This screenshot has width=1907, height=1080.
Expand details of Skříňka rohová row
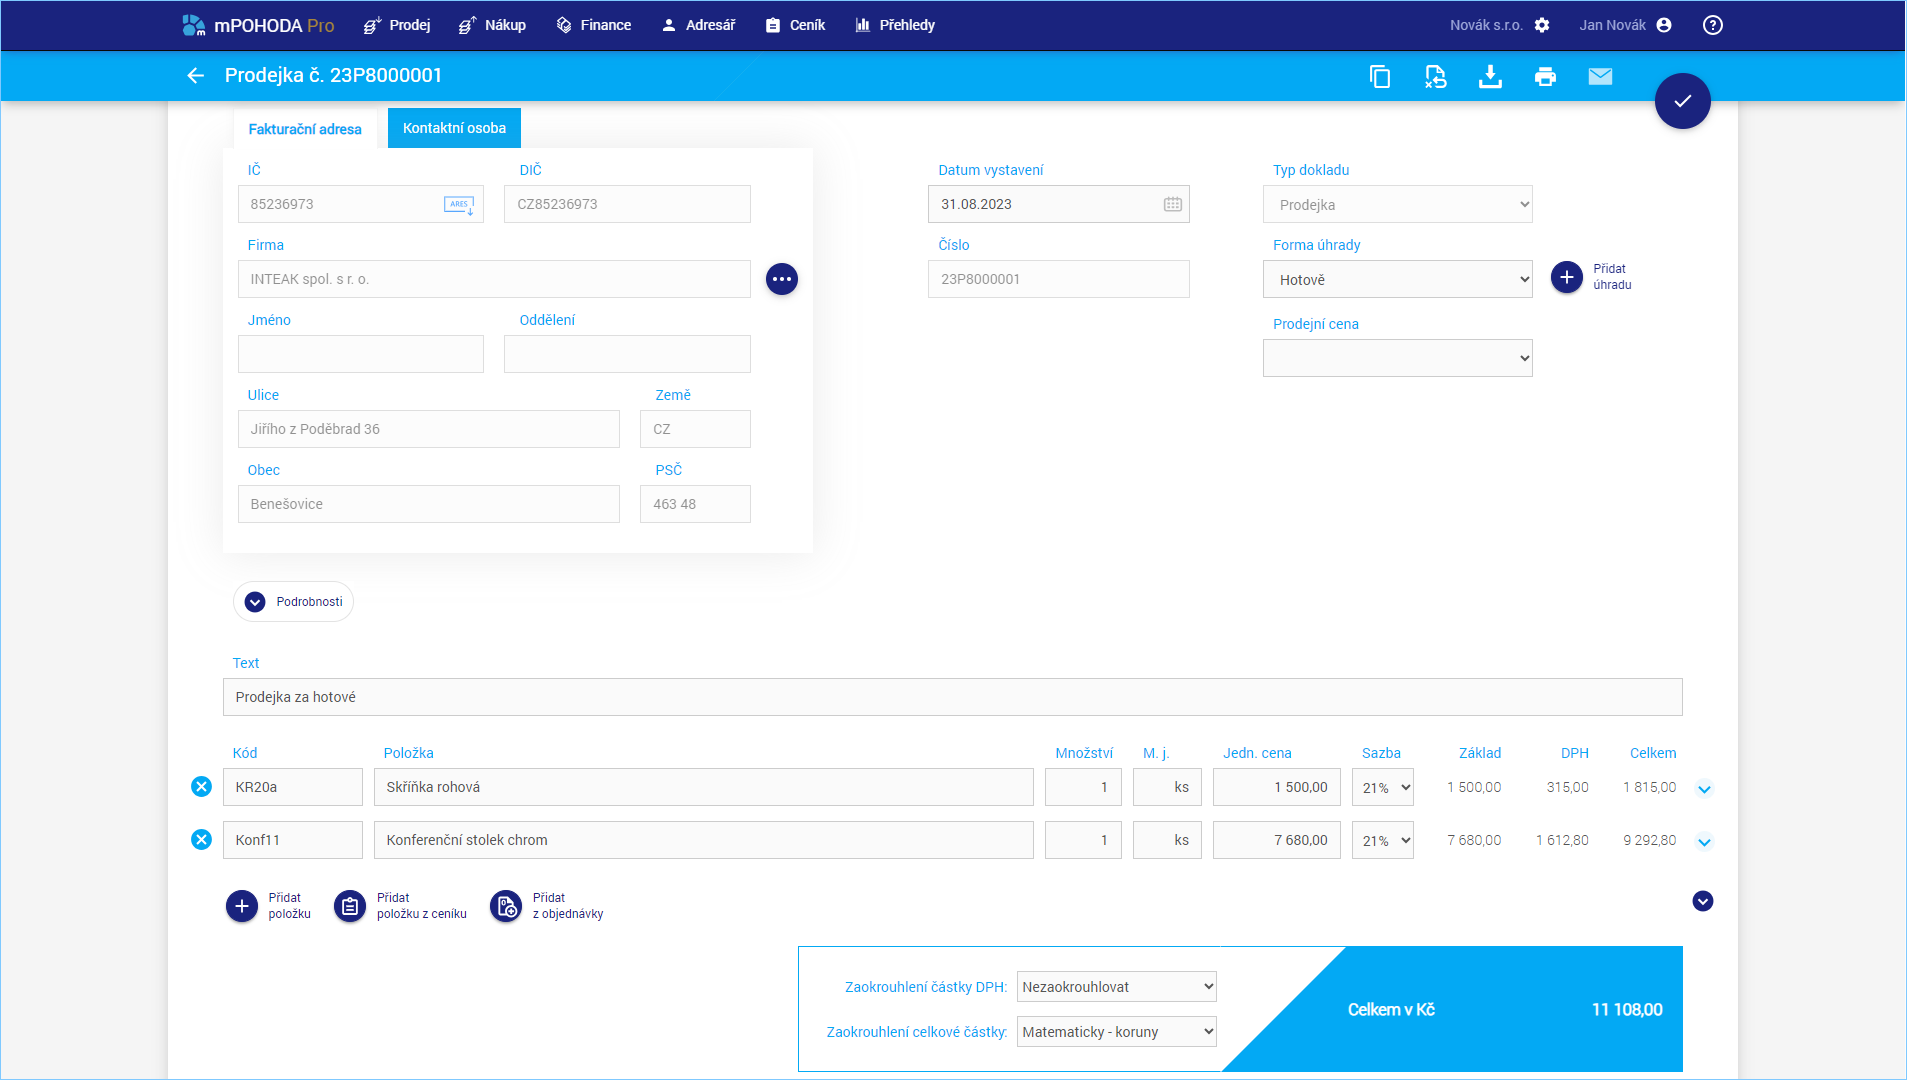[x=1704, y=789]
